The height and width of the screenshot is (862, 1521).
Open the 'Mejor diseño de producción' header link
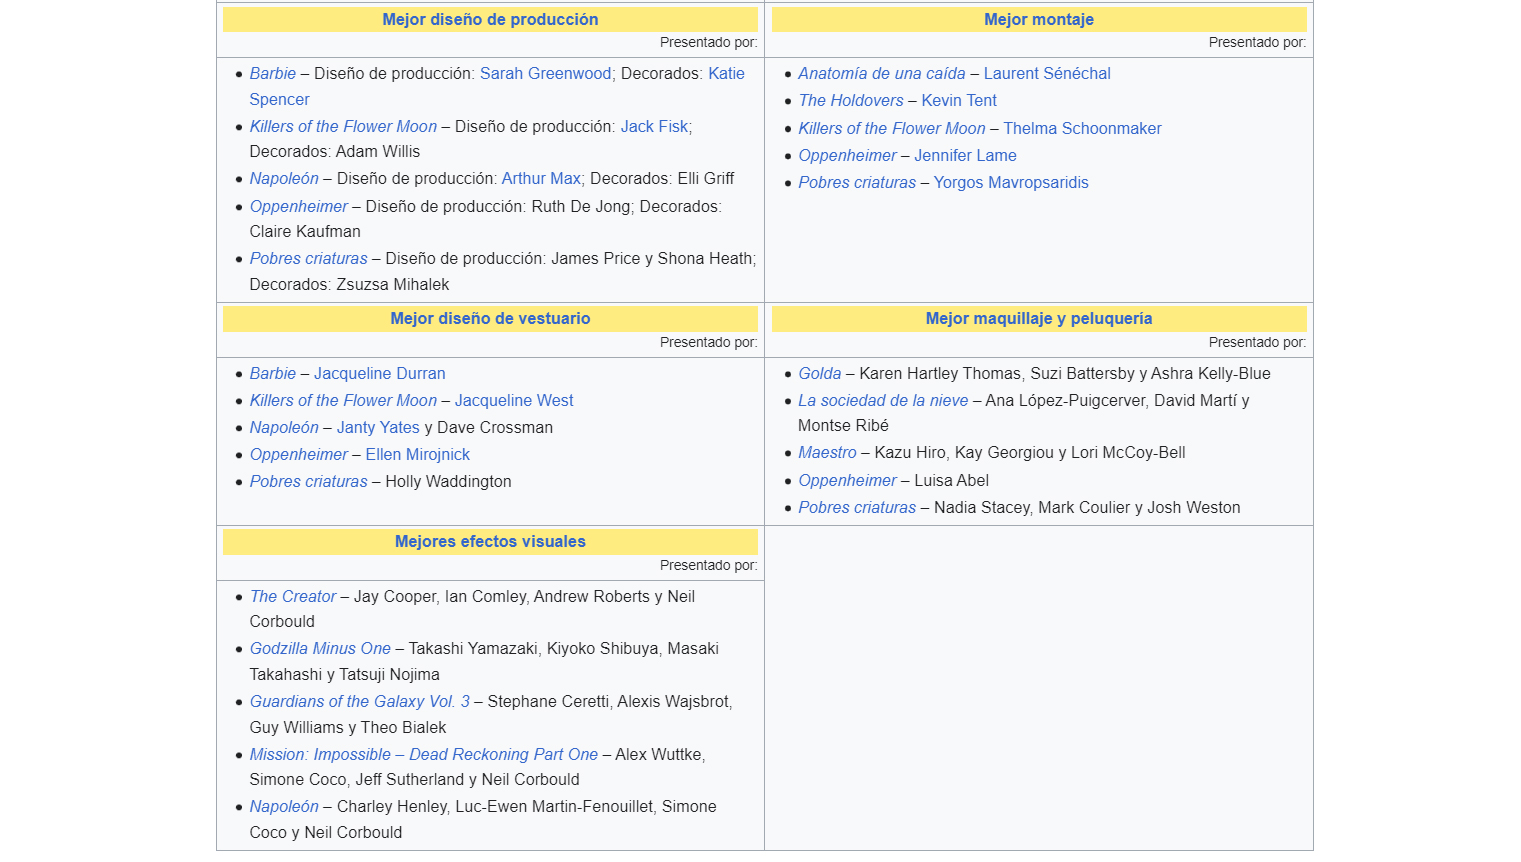pos(490,19)
